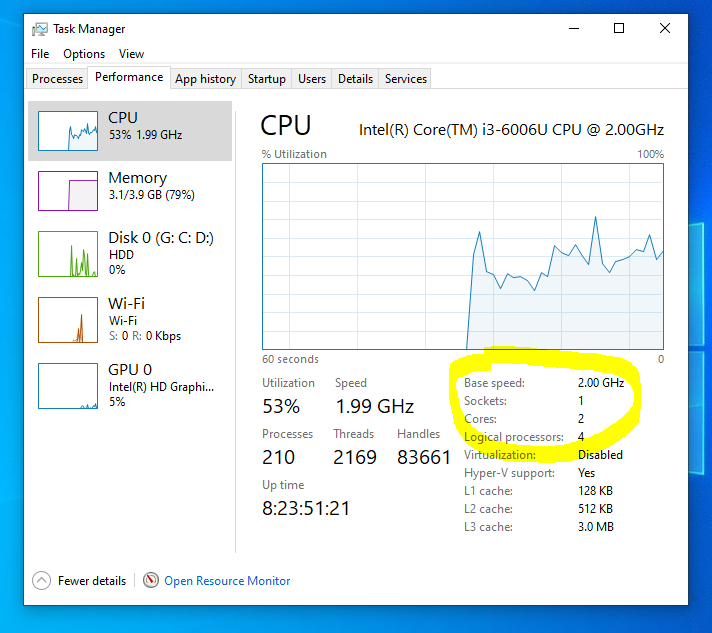Click the L2 cache value 512 KB
712x633 pixels.
click(595, 509)
